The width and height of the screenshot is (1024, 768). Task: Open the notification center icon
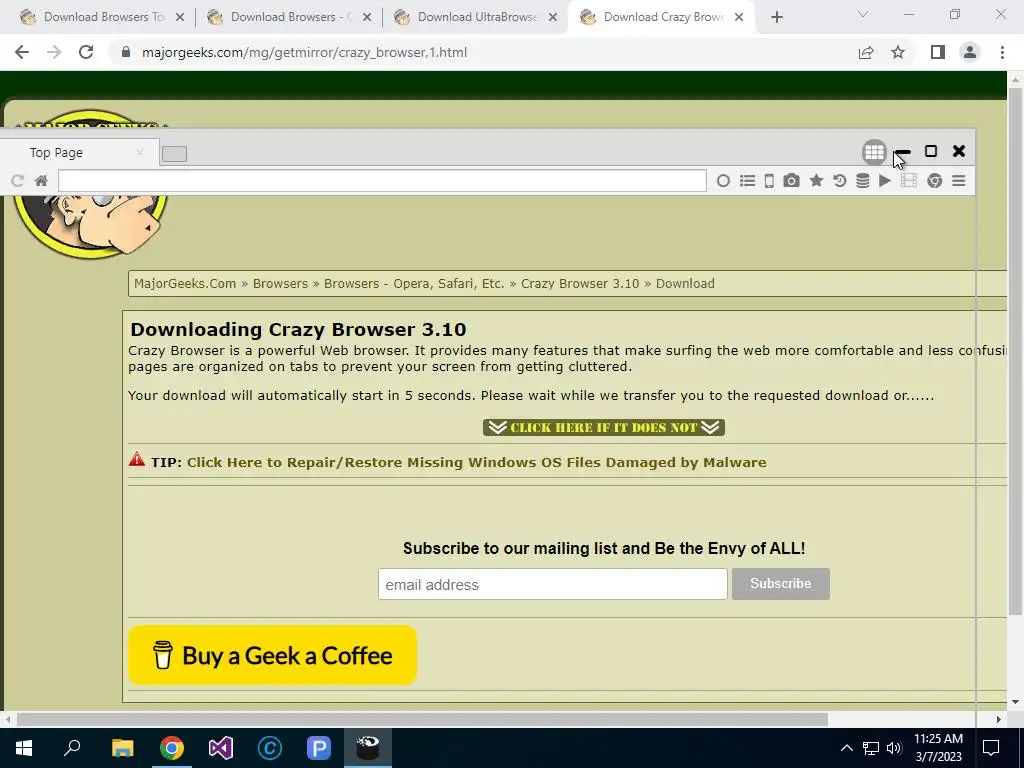pyautogui.click(x=991, y=748)
